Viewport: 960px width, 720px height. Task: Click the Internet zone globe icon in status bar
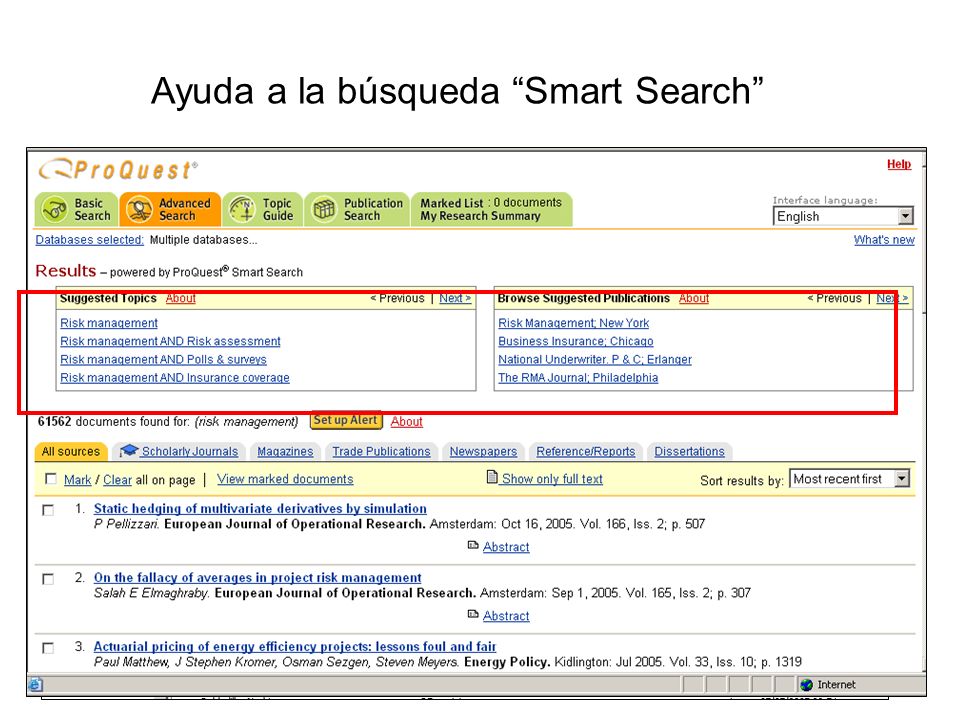tap(806, 684)
